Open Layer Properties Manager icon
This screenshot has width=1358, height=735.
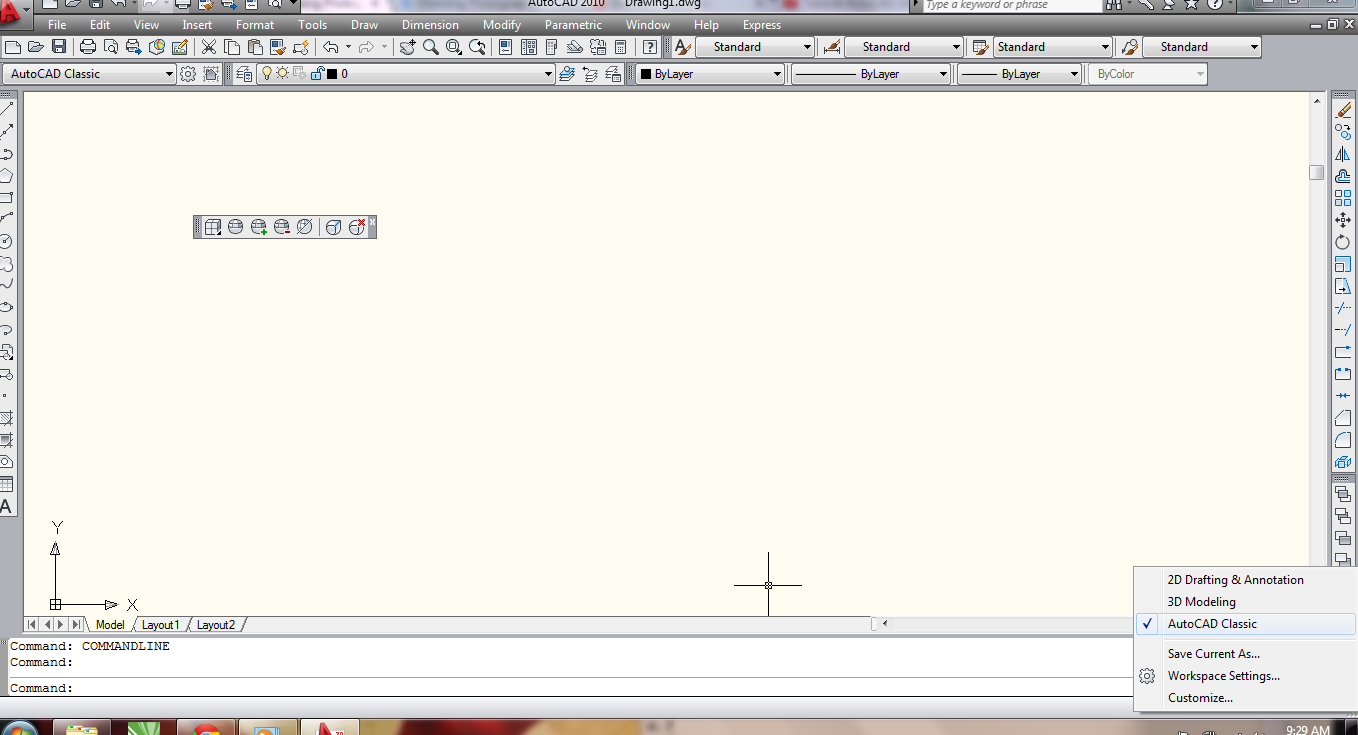[x=244, y=74]
